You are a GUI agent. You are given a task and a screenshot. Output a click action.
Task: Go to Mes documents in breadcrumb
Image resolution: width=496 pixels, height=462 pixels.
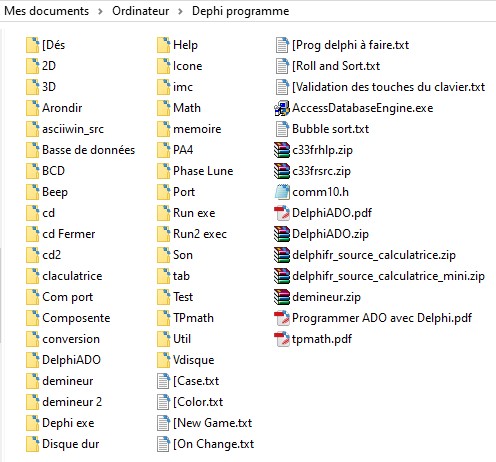coord(47,11)
